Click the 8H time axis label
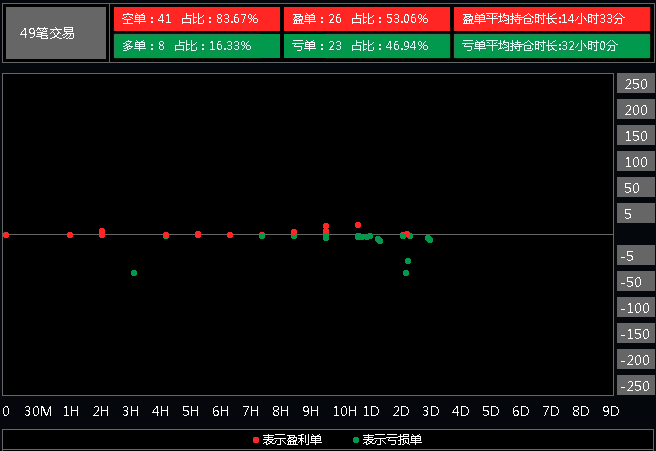Viewport: 656px width, 451px height. pos(280,411)
